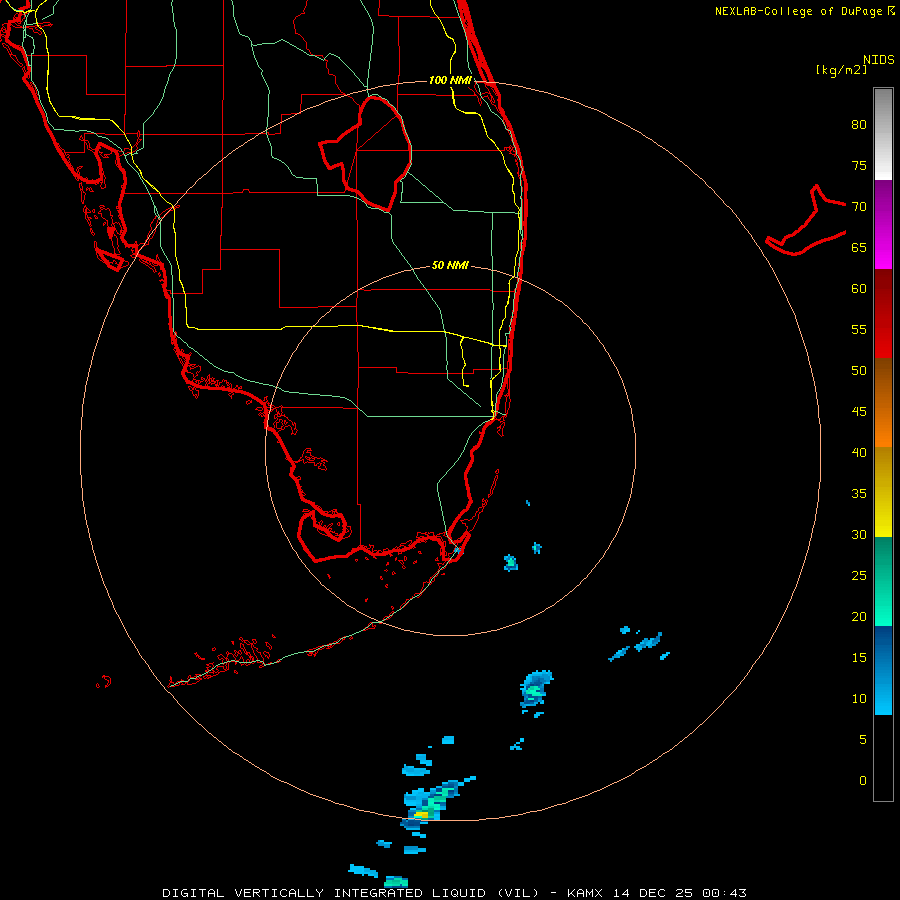The height and width of the screenshot is (900, 900).
Task: Click the scale value 20
Action: point(859,617)
